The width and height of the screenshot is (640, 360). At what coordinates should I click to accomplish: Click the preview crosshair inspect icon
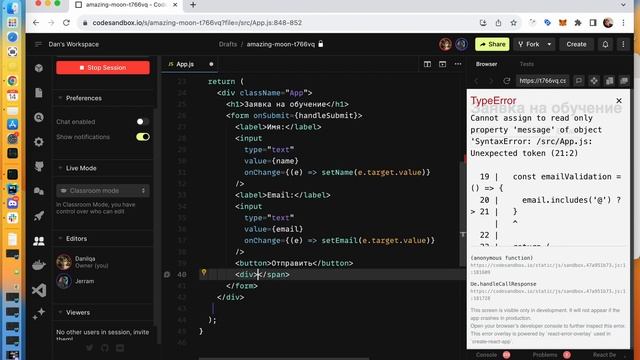coord(594,81)
